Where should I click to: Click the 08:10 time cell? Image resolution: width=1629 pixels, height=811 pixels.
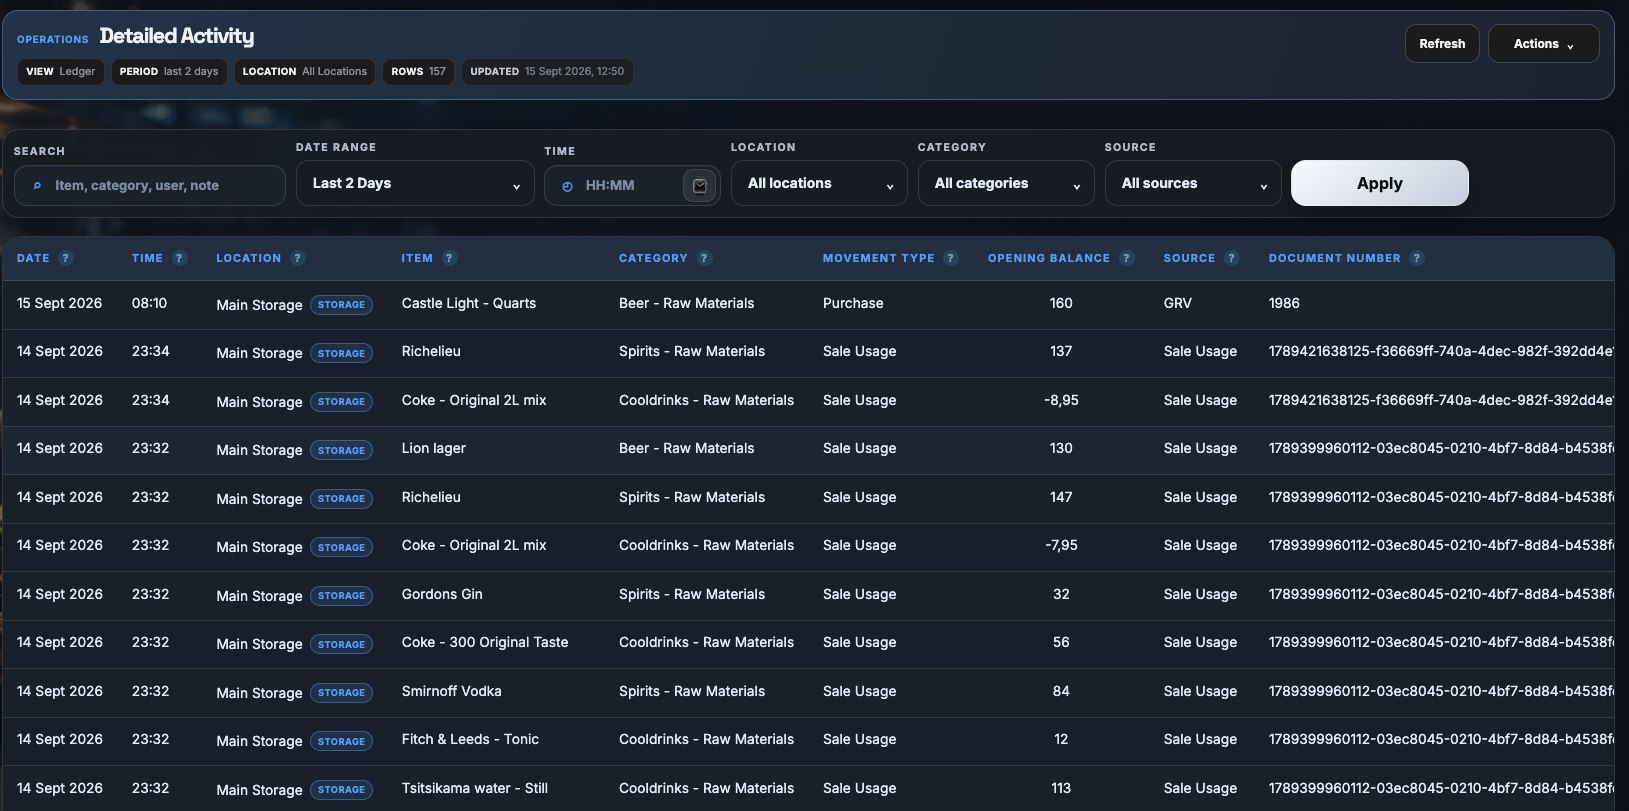tap(149, 303)
